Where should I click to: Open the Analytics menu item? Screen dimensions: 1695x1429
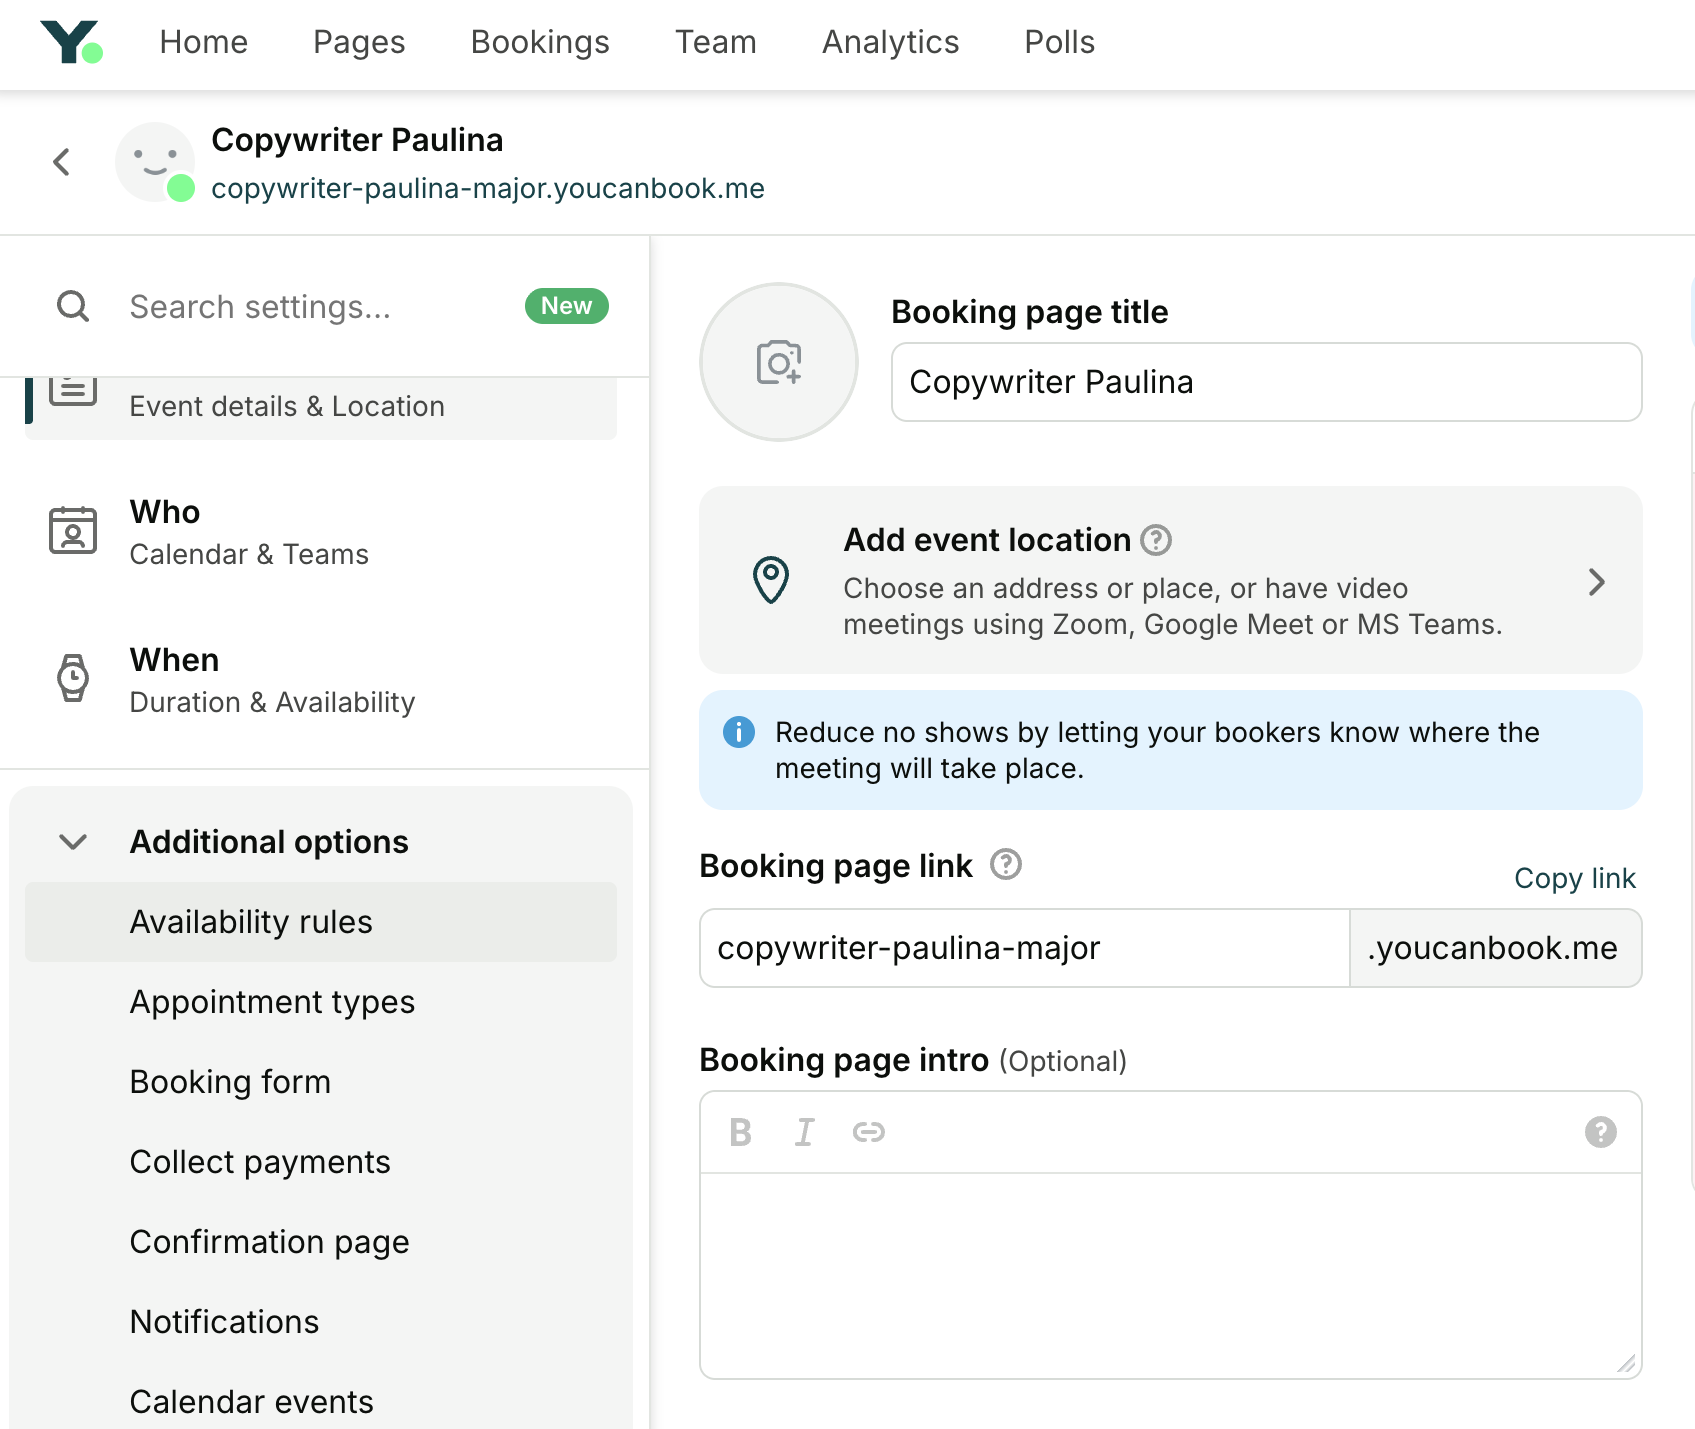coord(889,42)
